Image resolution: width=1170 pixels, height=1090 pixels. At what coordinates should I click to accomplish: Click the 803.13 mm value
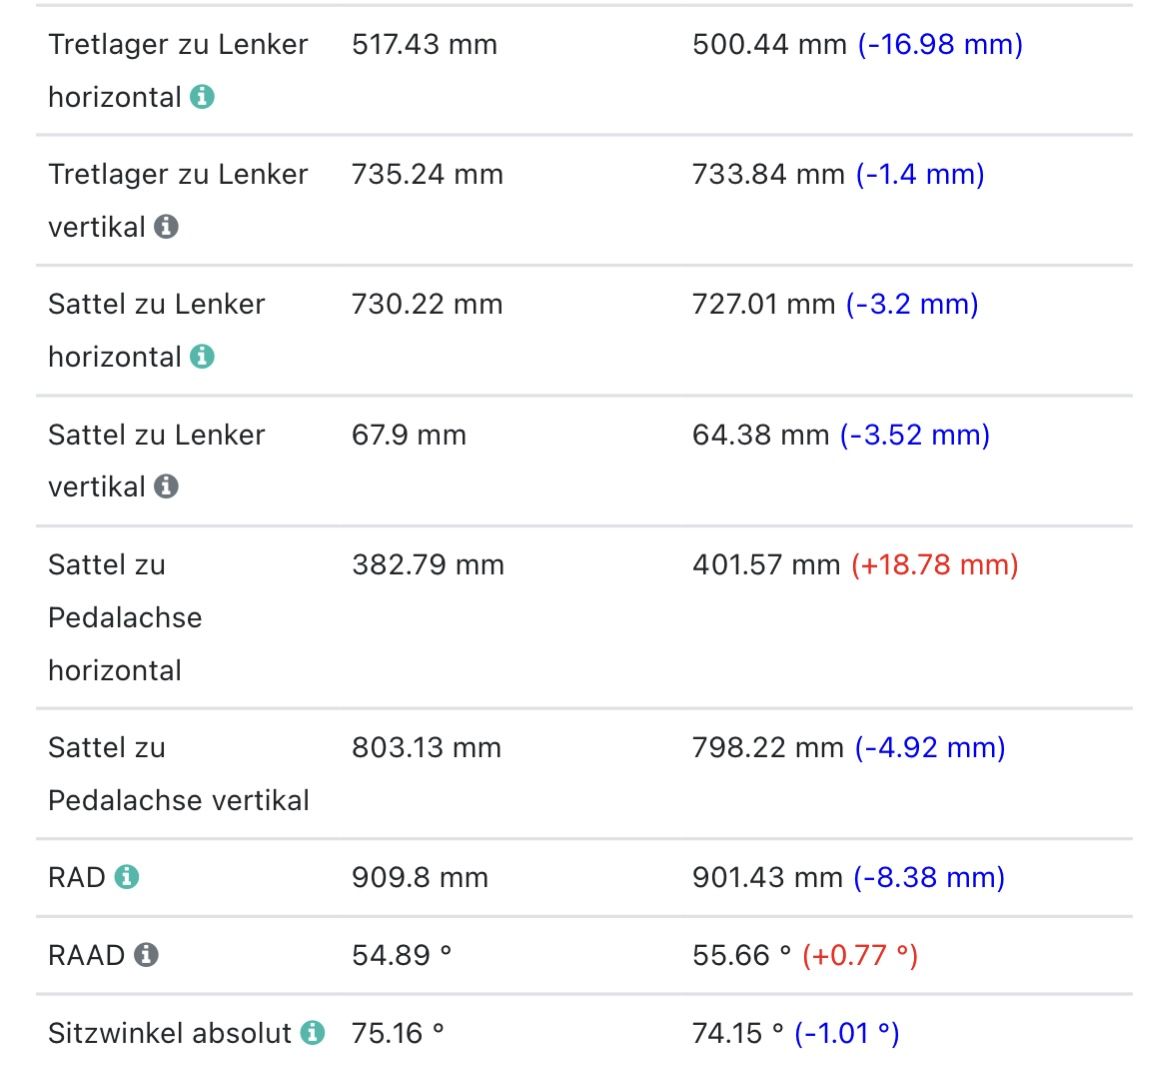[426, 747]
